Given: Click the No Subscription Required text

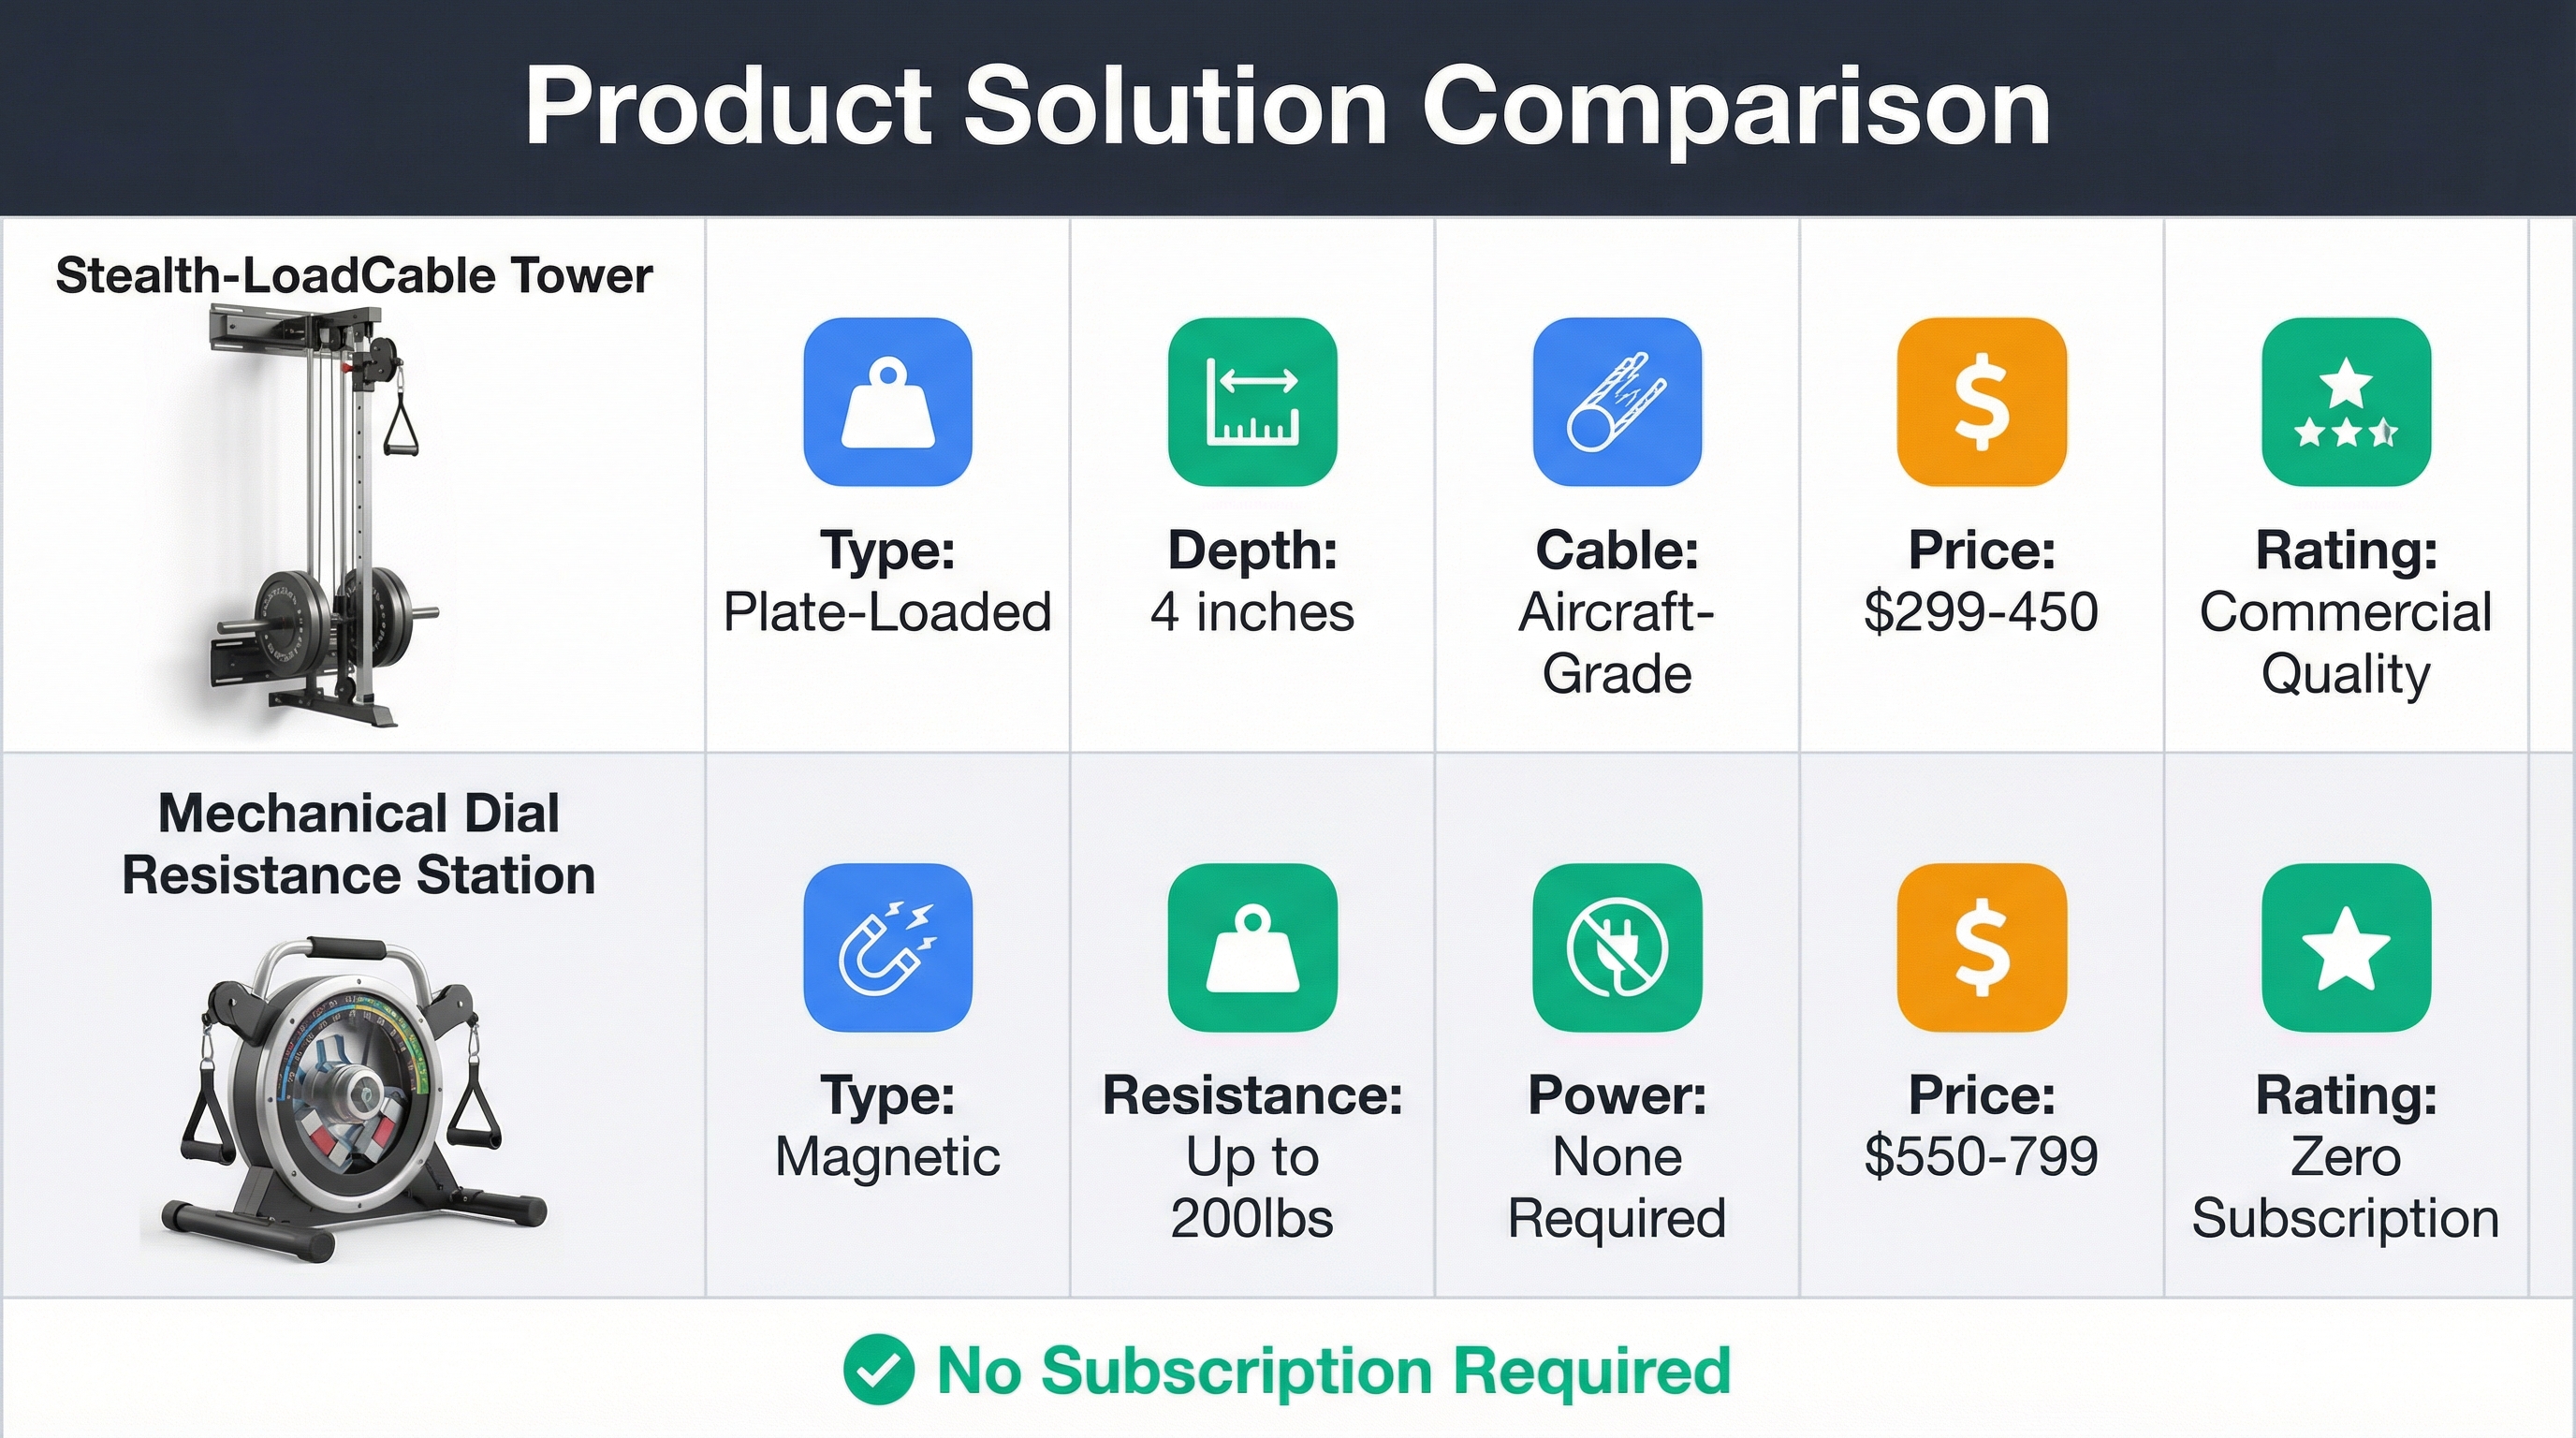Looking at the screenshot, I should (x=1333, y=1370).
